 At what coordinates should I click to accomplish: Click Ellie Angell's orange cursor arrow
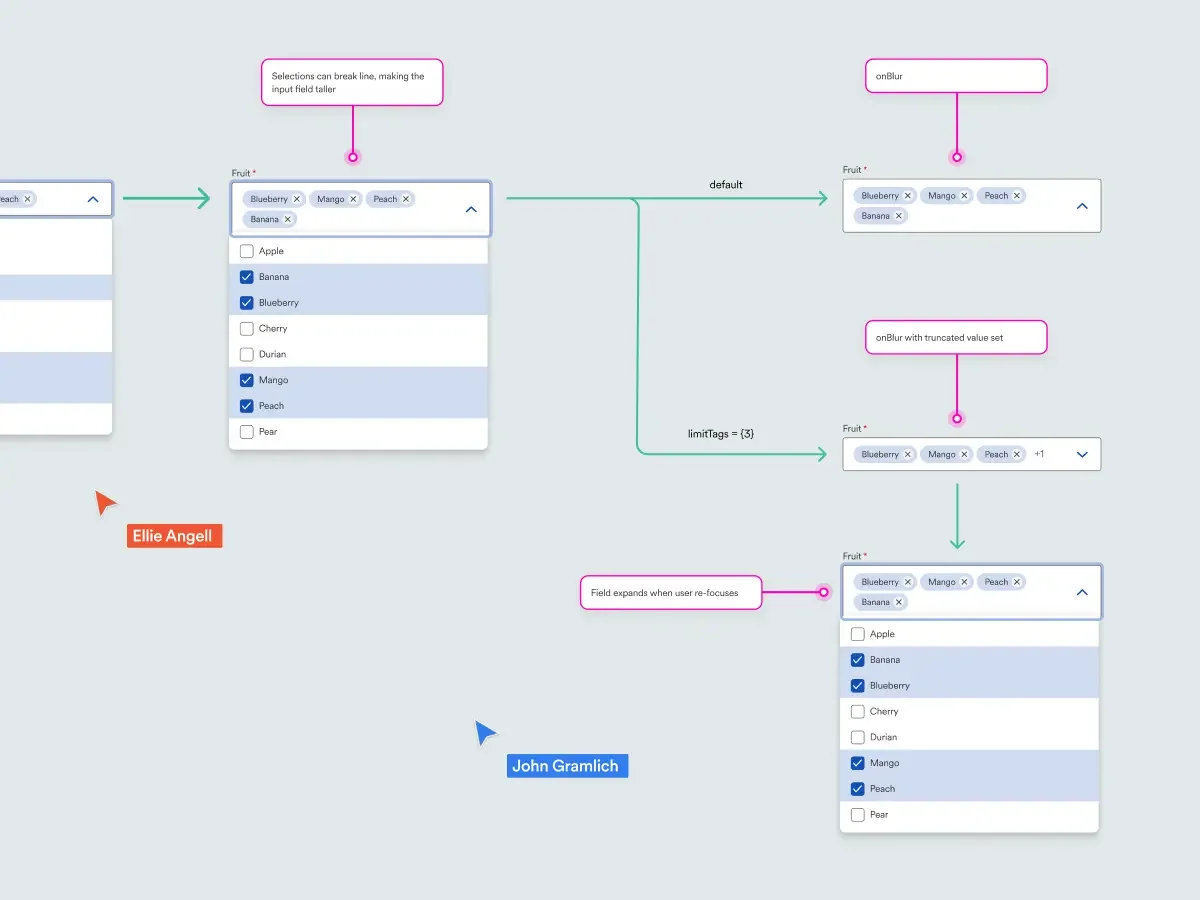tap(104, 503)
